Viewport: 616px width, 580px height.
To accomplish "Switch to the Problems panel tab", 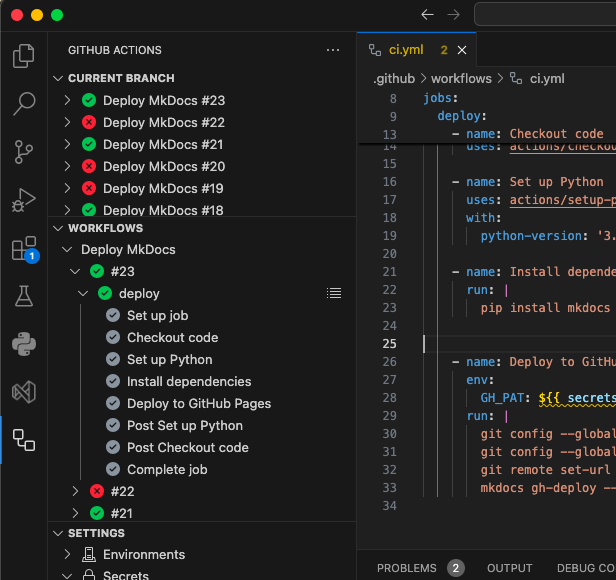I will (407, 568).
